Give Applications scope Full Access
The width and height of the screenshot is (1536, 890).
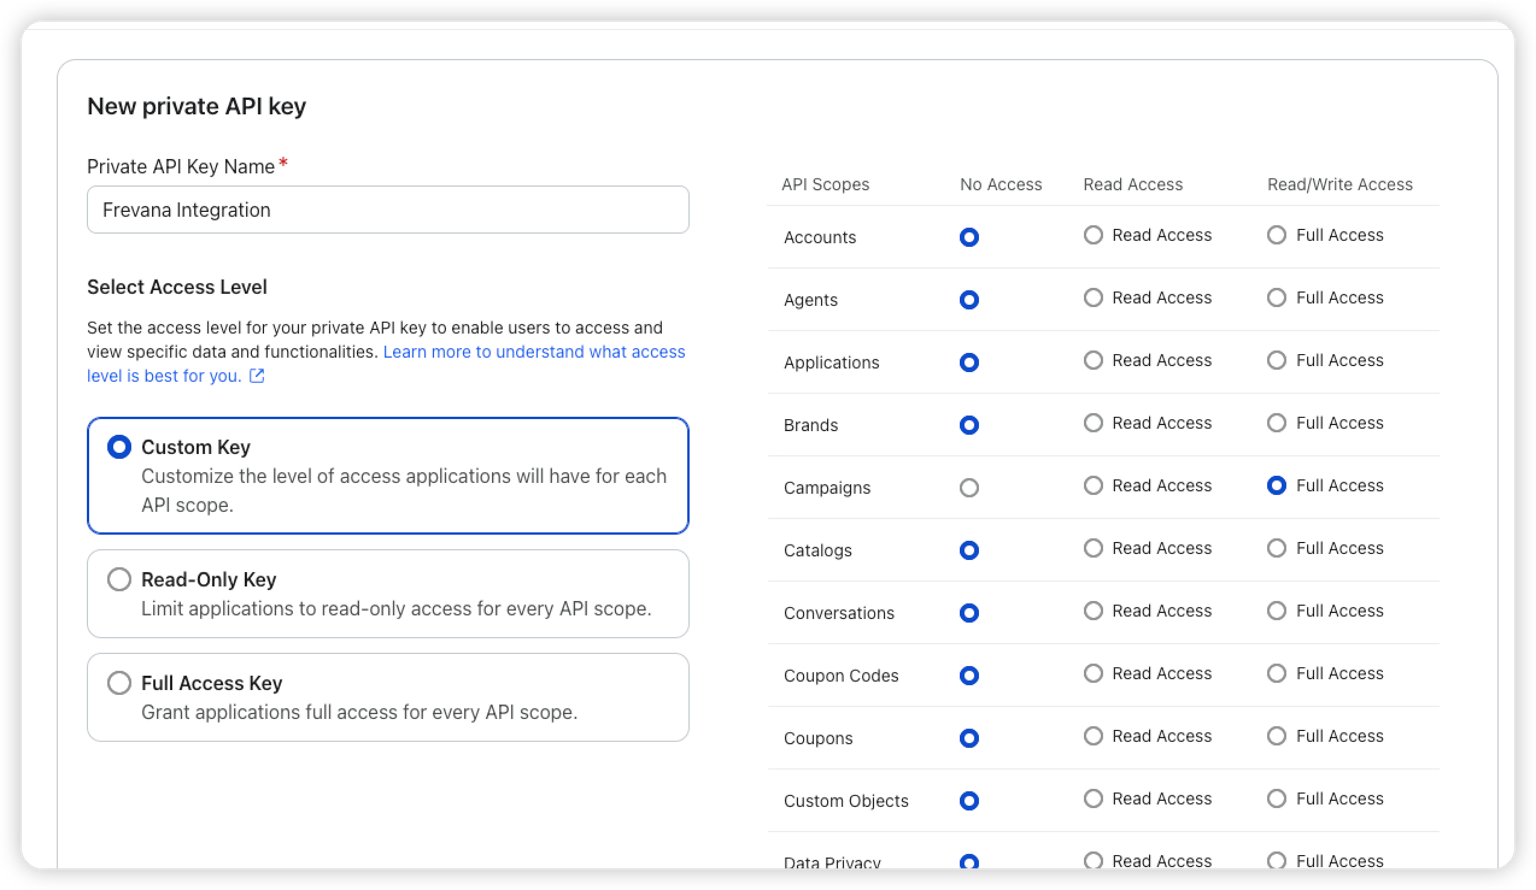(1277, 360)
